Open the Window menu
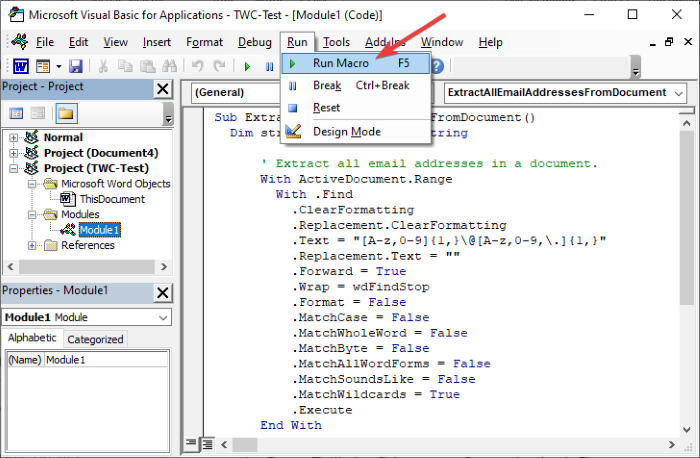This screenshot has height=458, width=700. [x=442, y=42]
